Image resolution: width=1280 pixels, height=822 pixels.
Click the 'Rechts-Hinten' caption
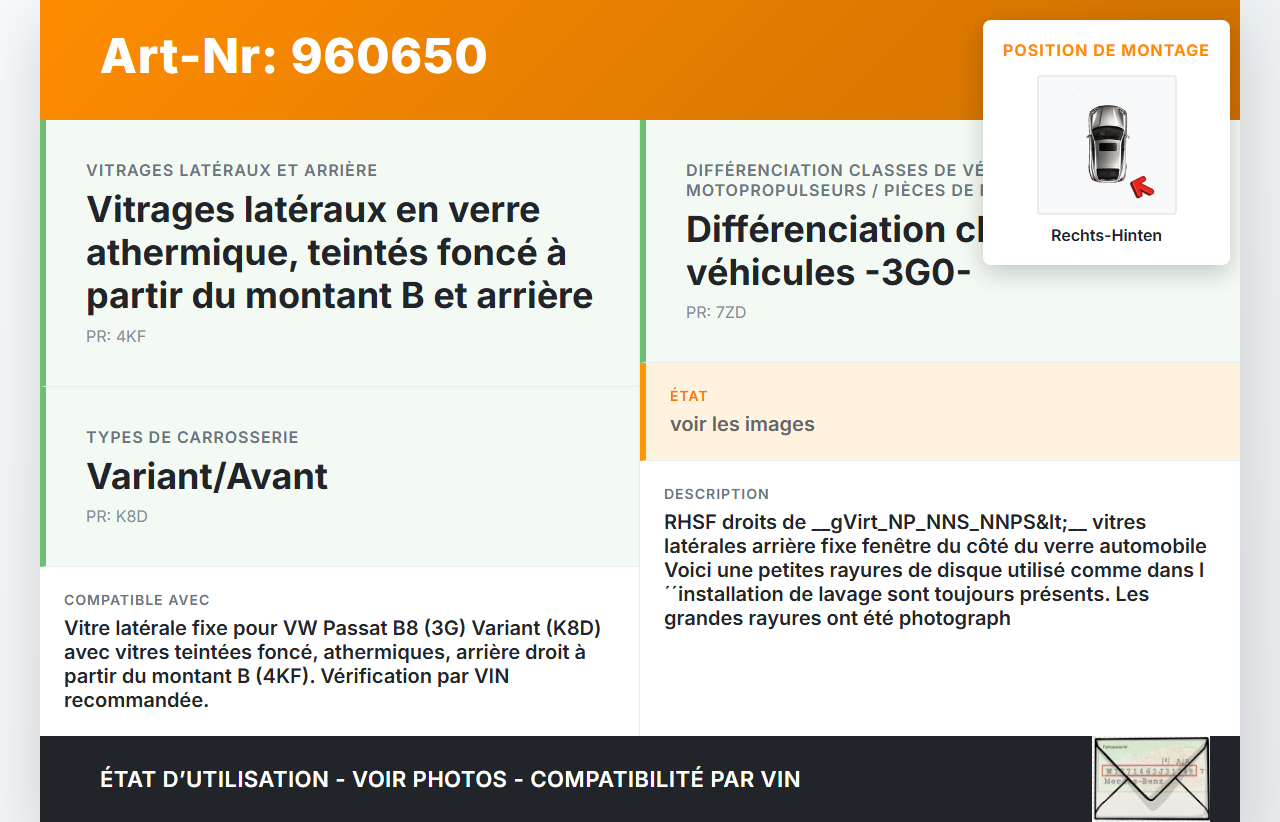(x=1106, y=236)
